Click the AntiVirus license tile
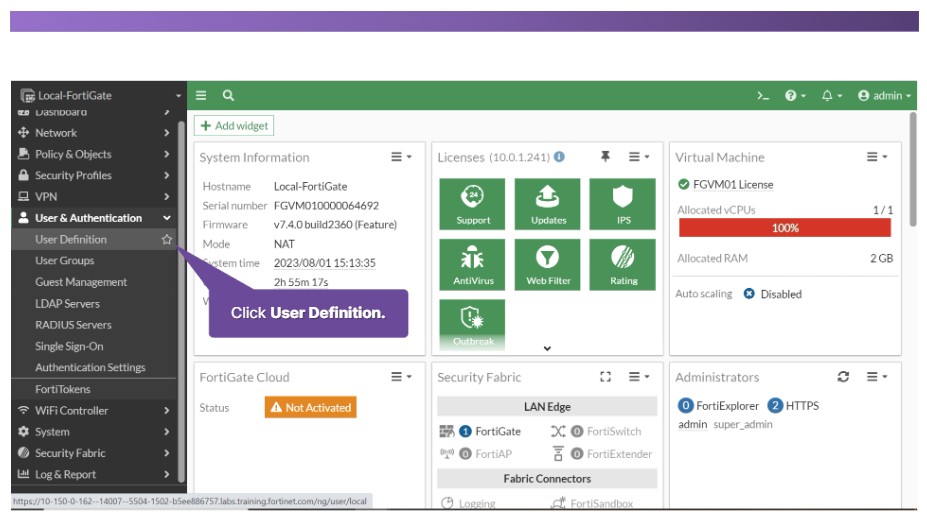This screenshot has width=927, height=528. point(472,264)
